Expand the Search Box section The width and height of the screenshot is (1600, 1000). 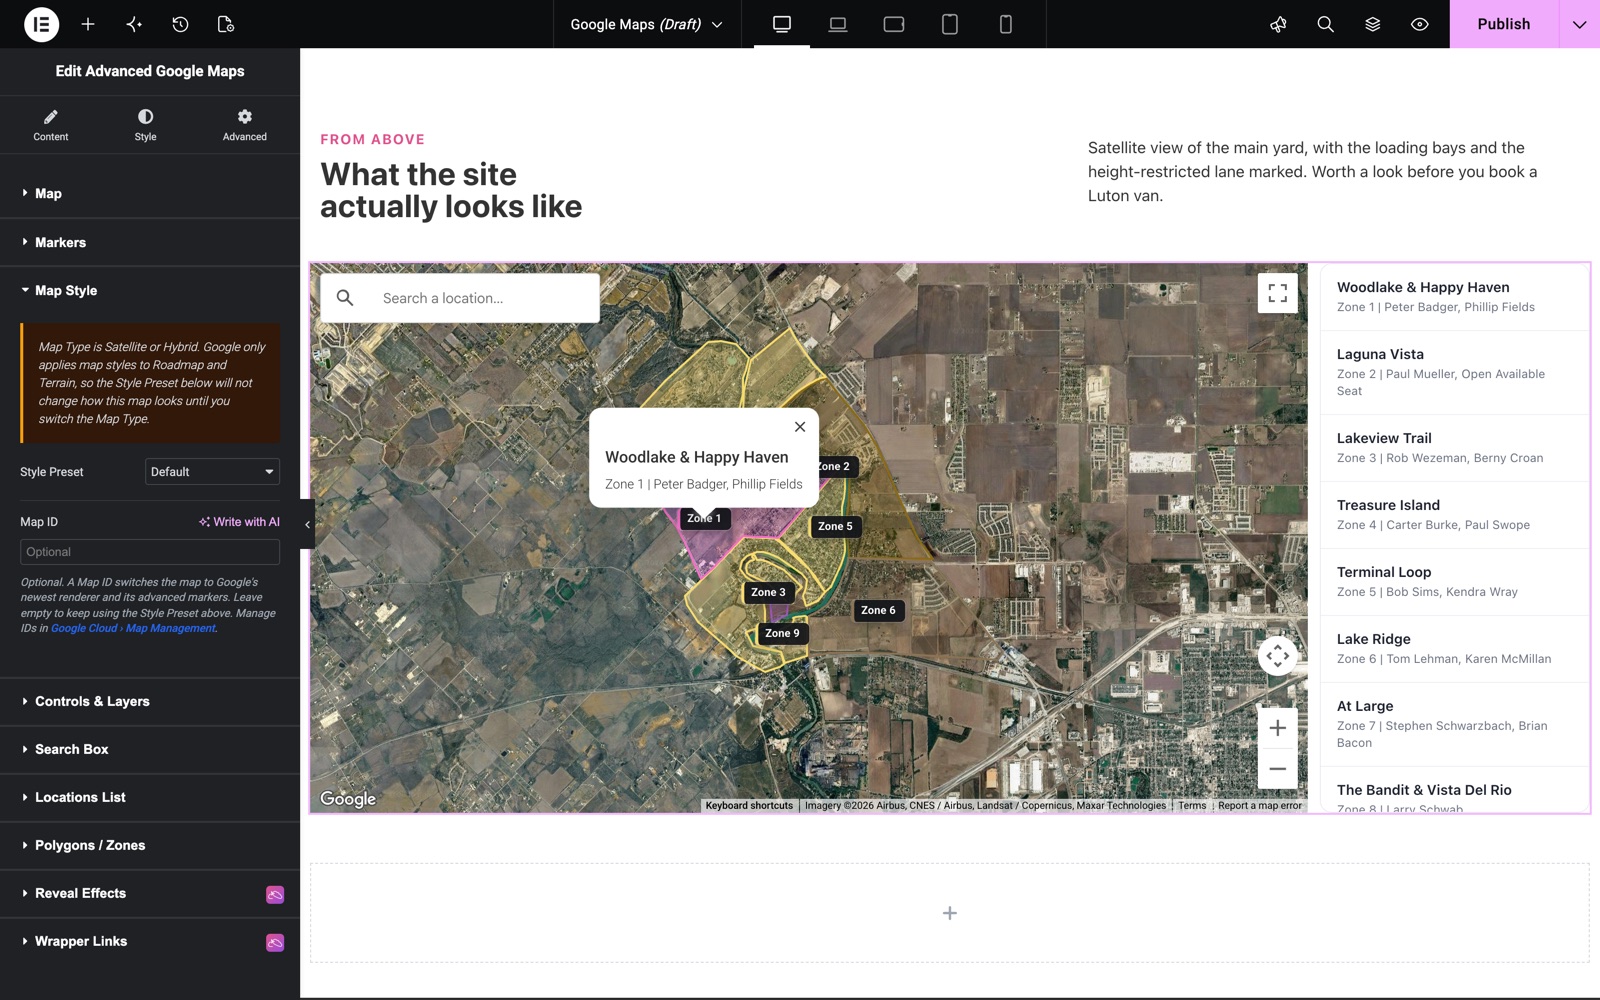click(x=150, y=749)
